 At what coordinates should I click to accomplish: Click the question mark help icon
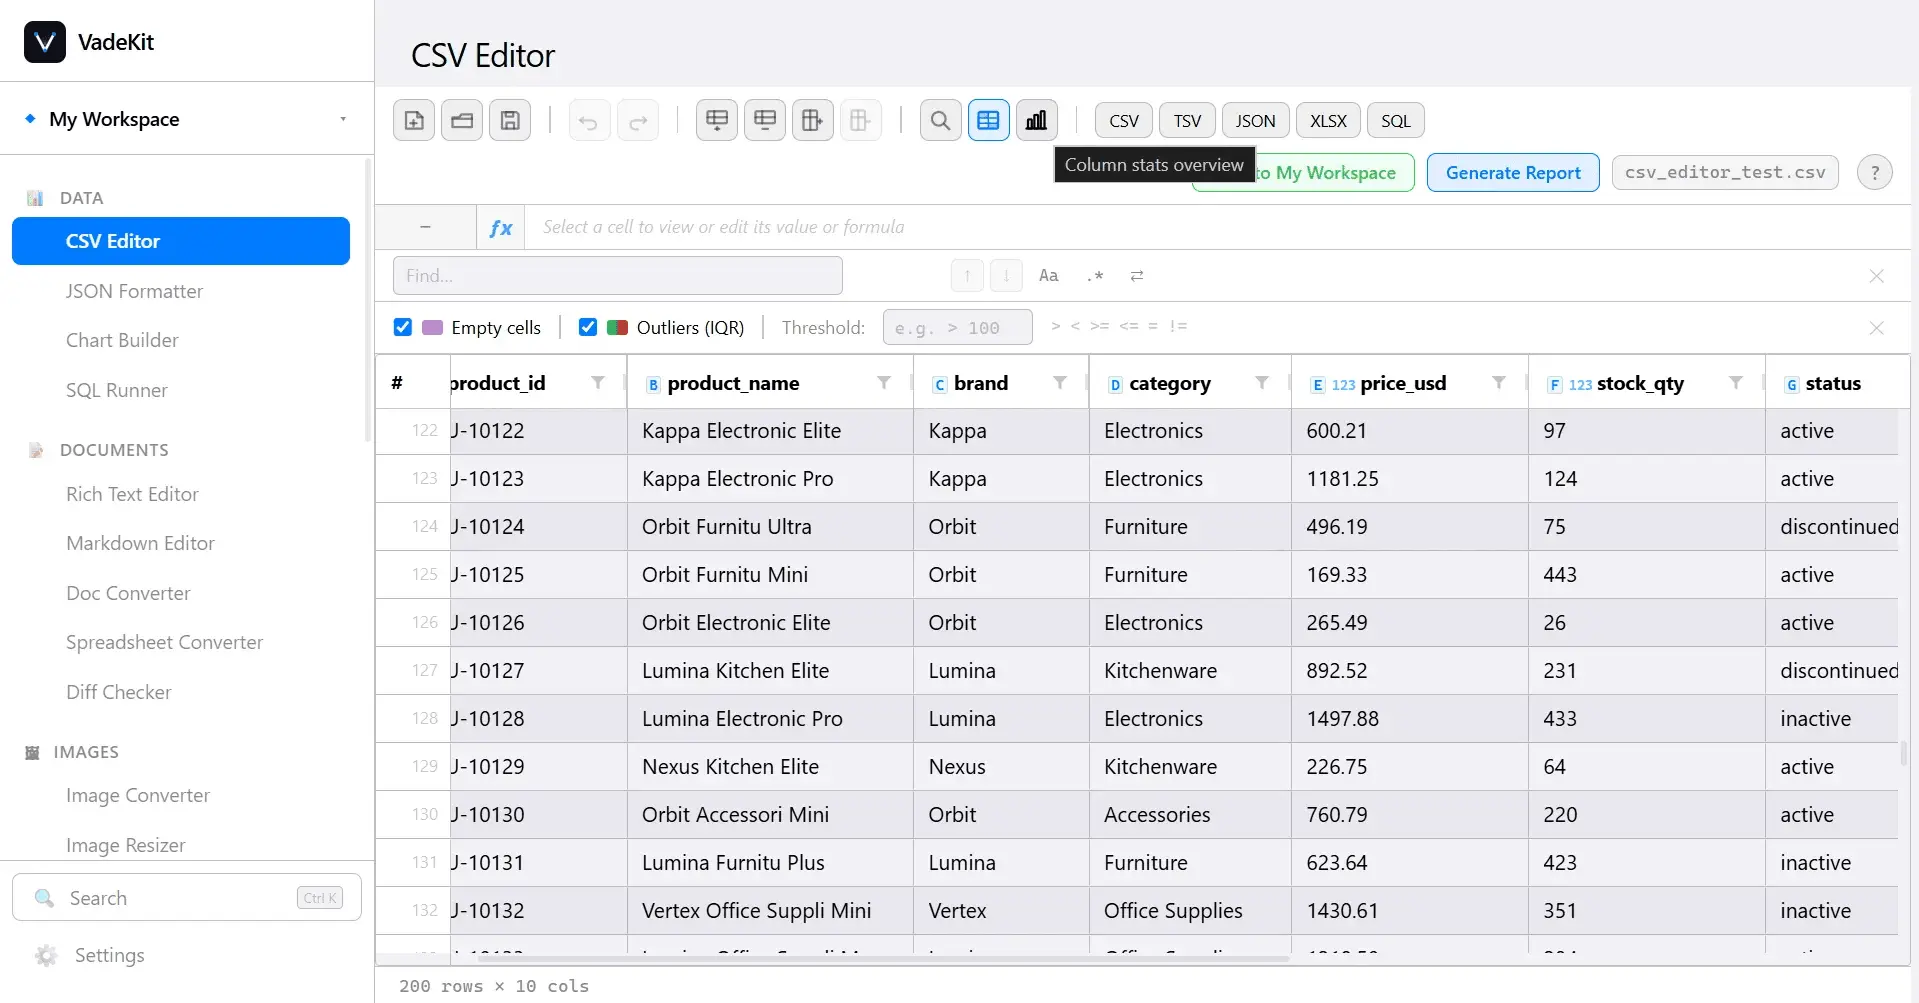click(x=1875, y=172)
